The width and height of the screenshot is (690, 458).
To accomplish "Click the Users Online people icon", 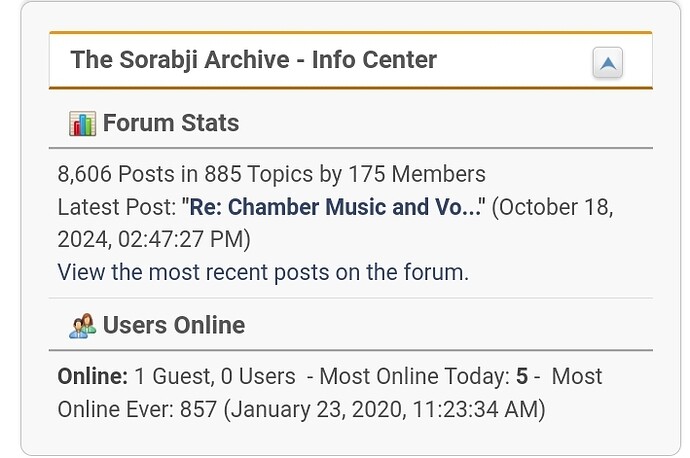I will (82, 326).
